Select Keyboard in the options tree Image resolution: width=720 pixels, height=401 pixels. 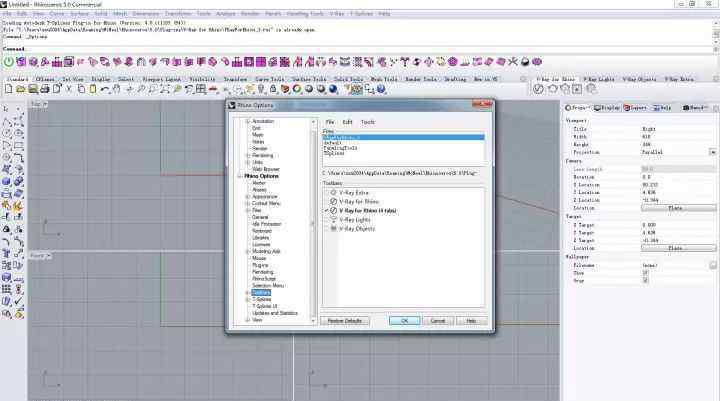point(261,231)
